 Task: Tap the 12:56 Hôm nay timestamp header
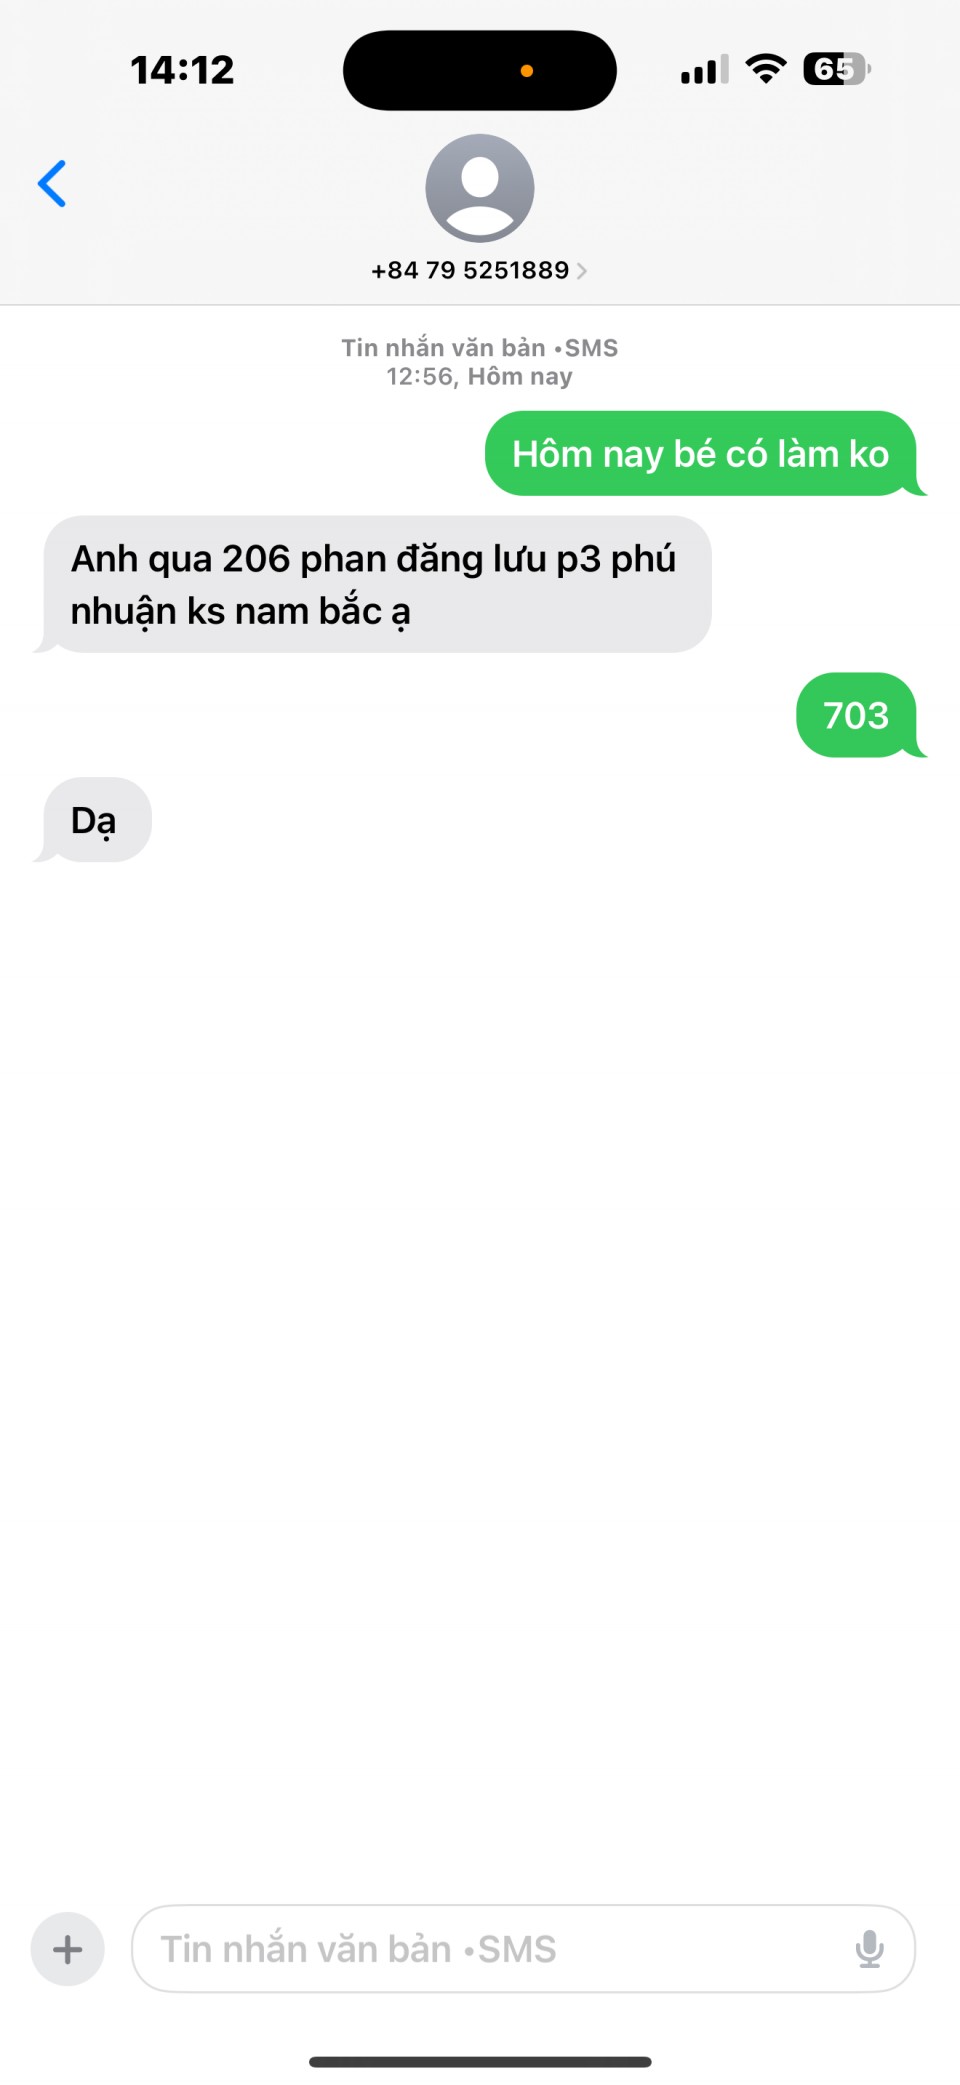click(x=480, y=377)
